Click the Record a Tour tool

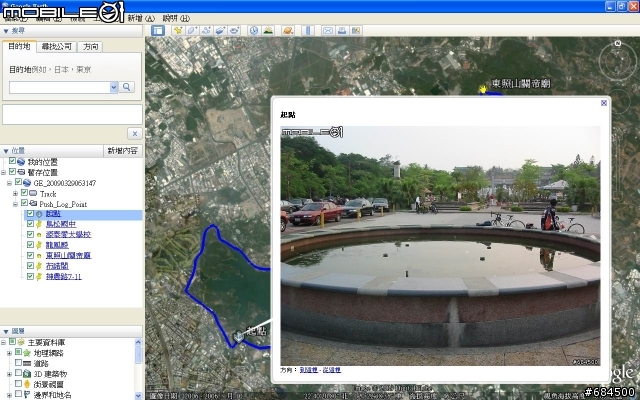(x=234, y=31)
